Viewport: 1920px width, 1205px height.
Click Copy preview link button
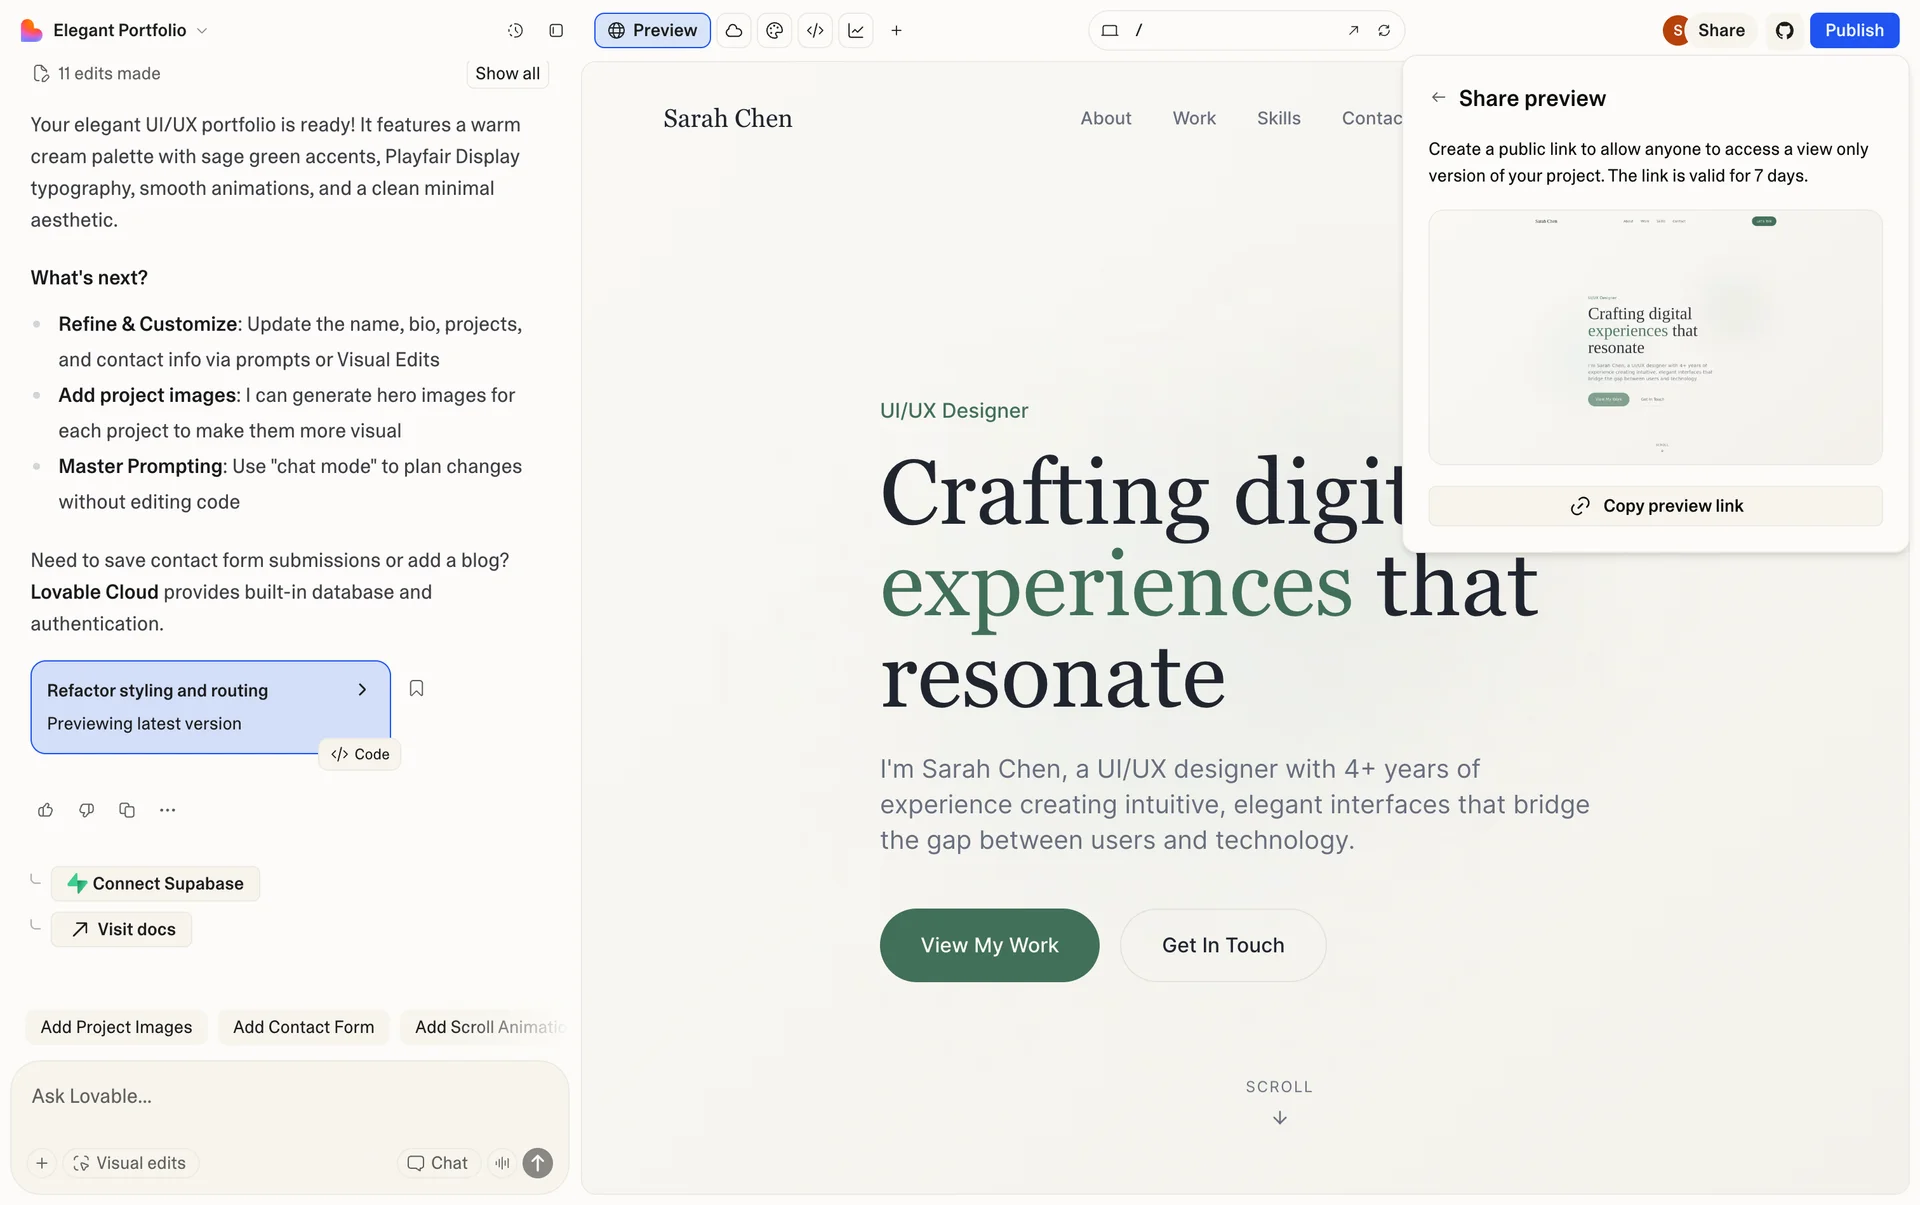click(x=1655, y=506)
